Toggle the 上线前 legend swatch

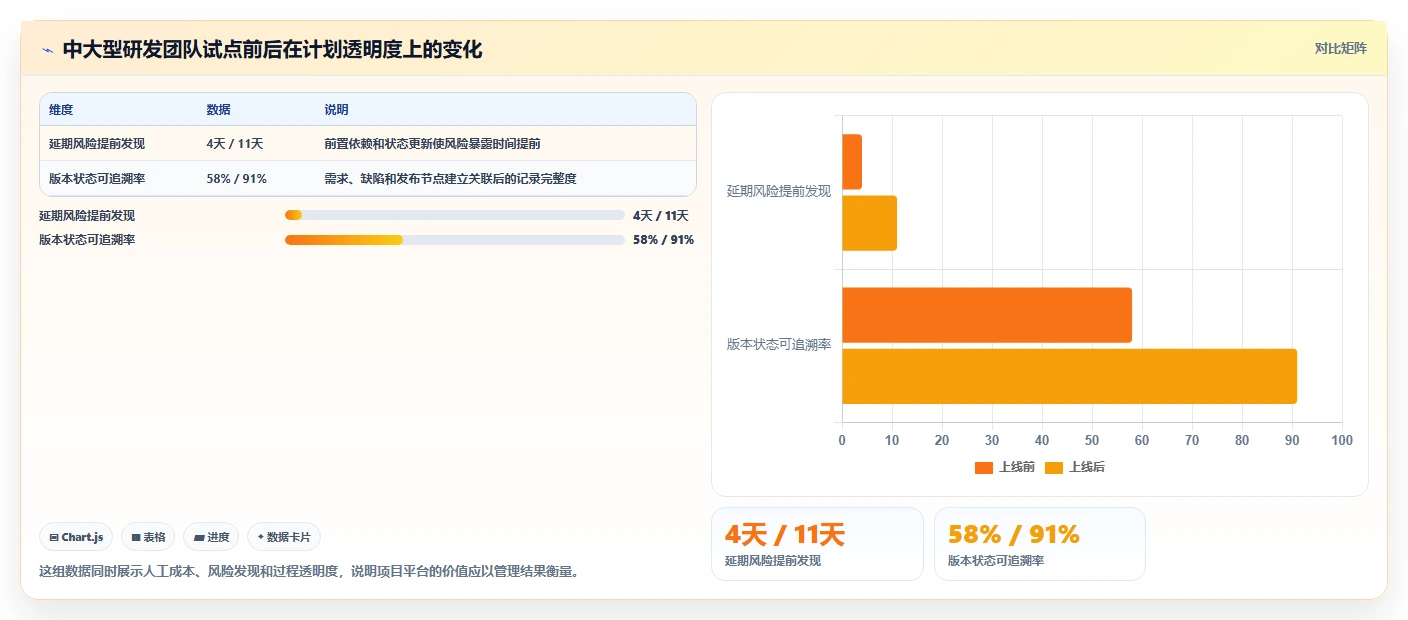[984, 467]
